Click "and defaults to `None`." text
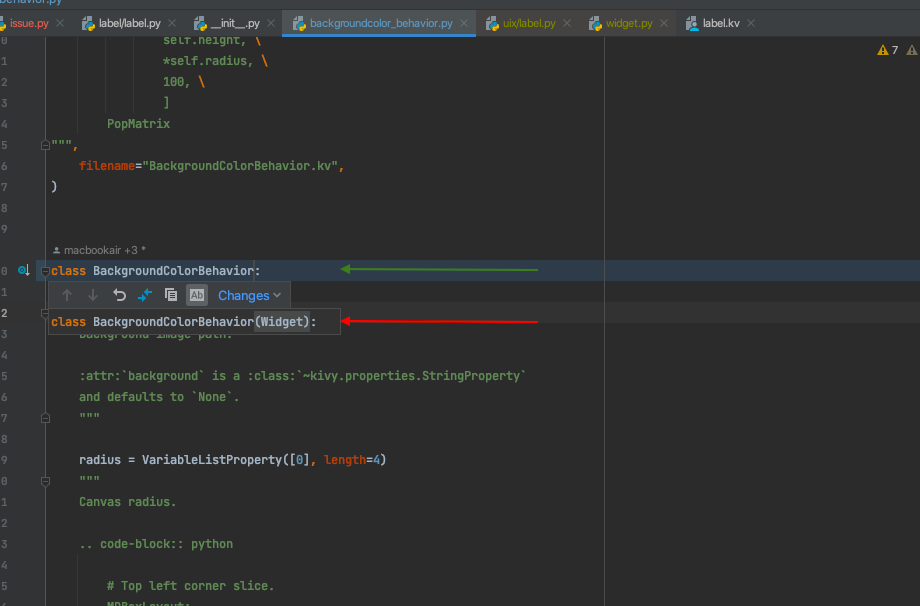 tap(159, 397)
